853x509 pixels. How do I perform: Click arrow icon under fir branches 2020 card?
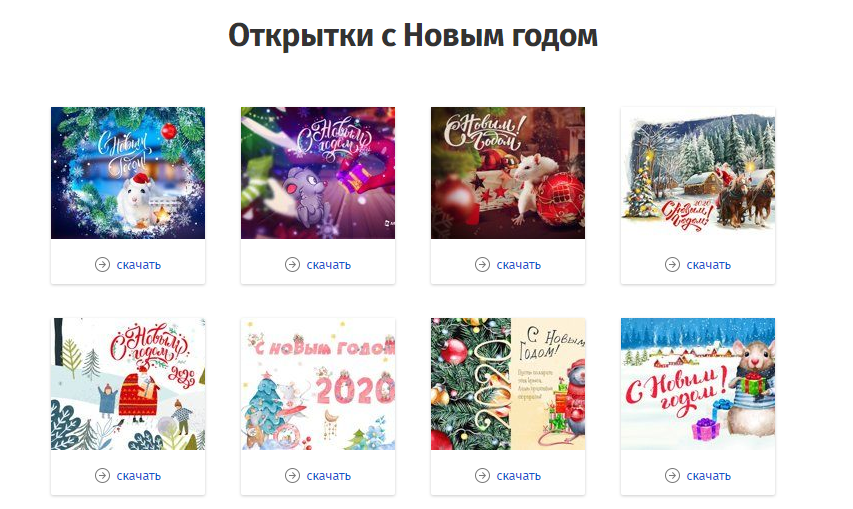tap(482, 476)
